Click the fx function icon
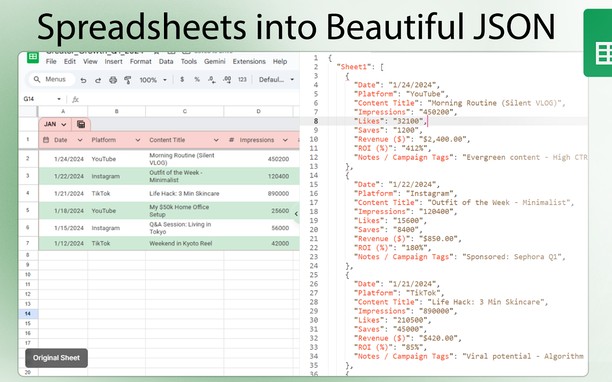 click(x=75, y=99)
